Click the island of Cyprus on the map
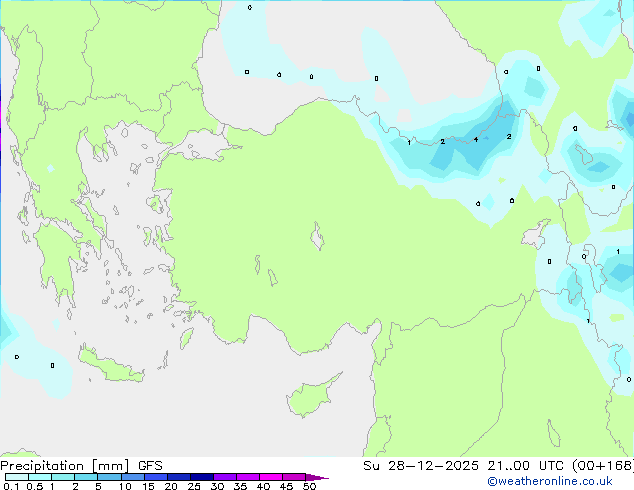The height and width of the screenshot is (490, 634). (x=311, y=396)
